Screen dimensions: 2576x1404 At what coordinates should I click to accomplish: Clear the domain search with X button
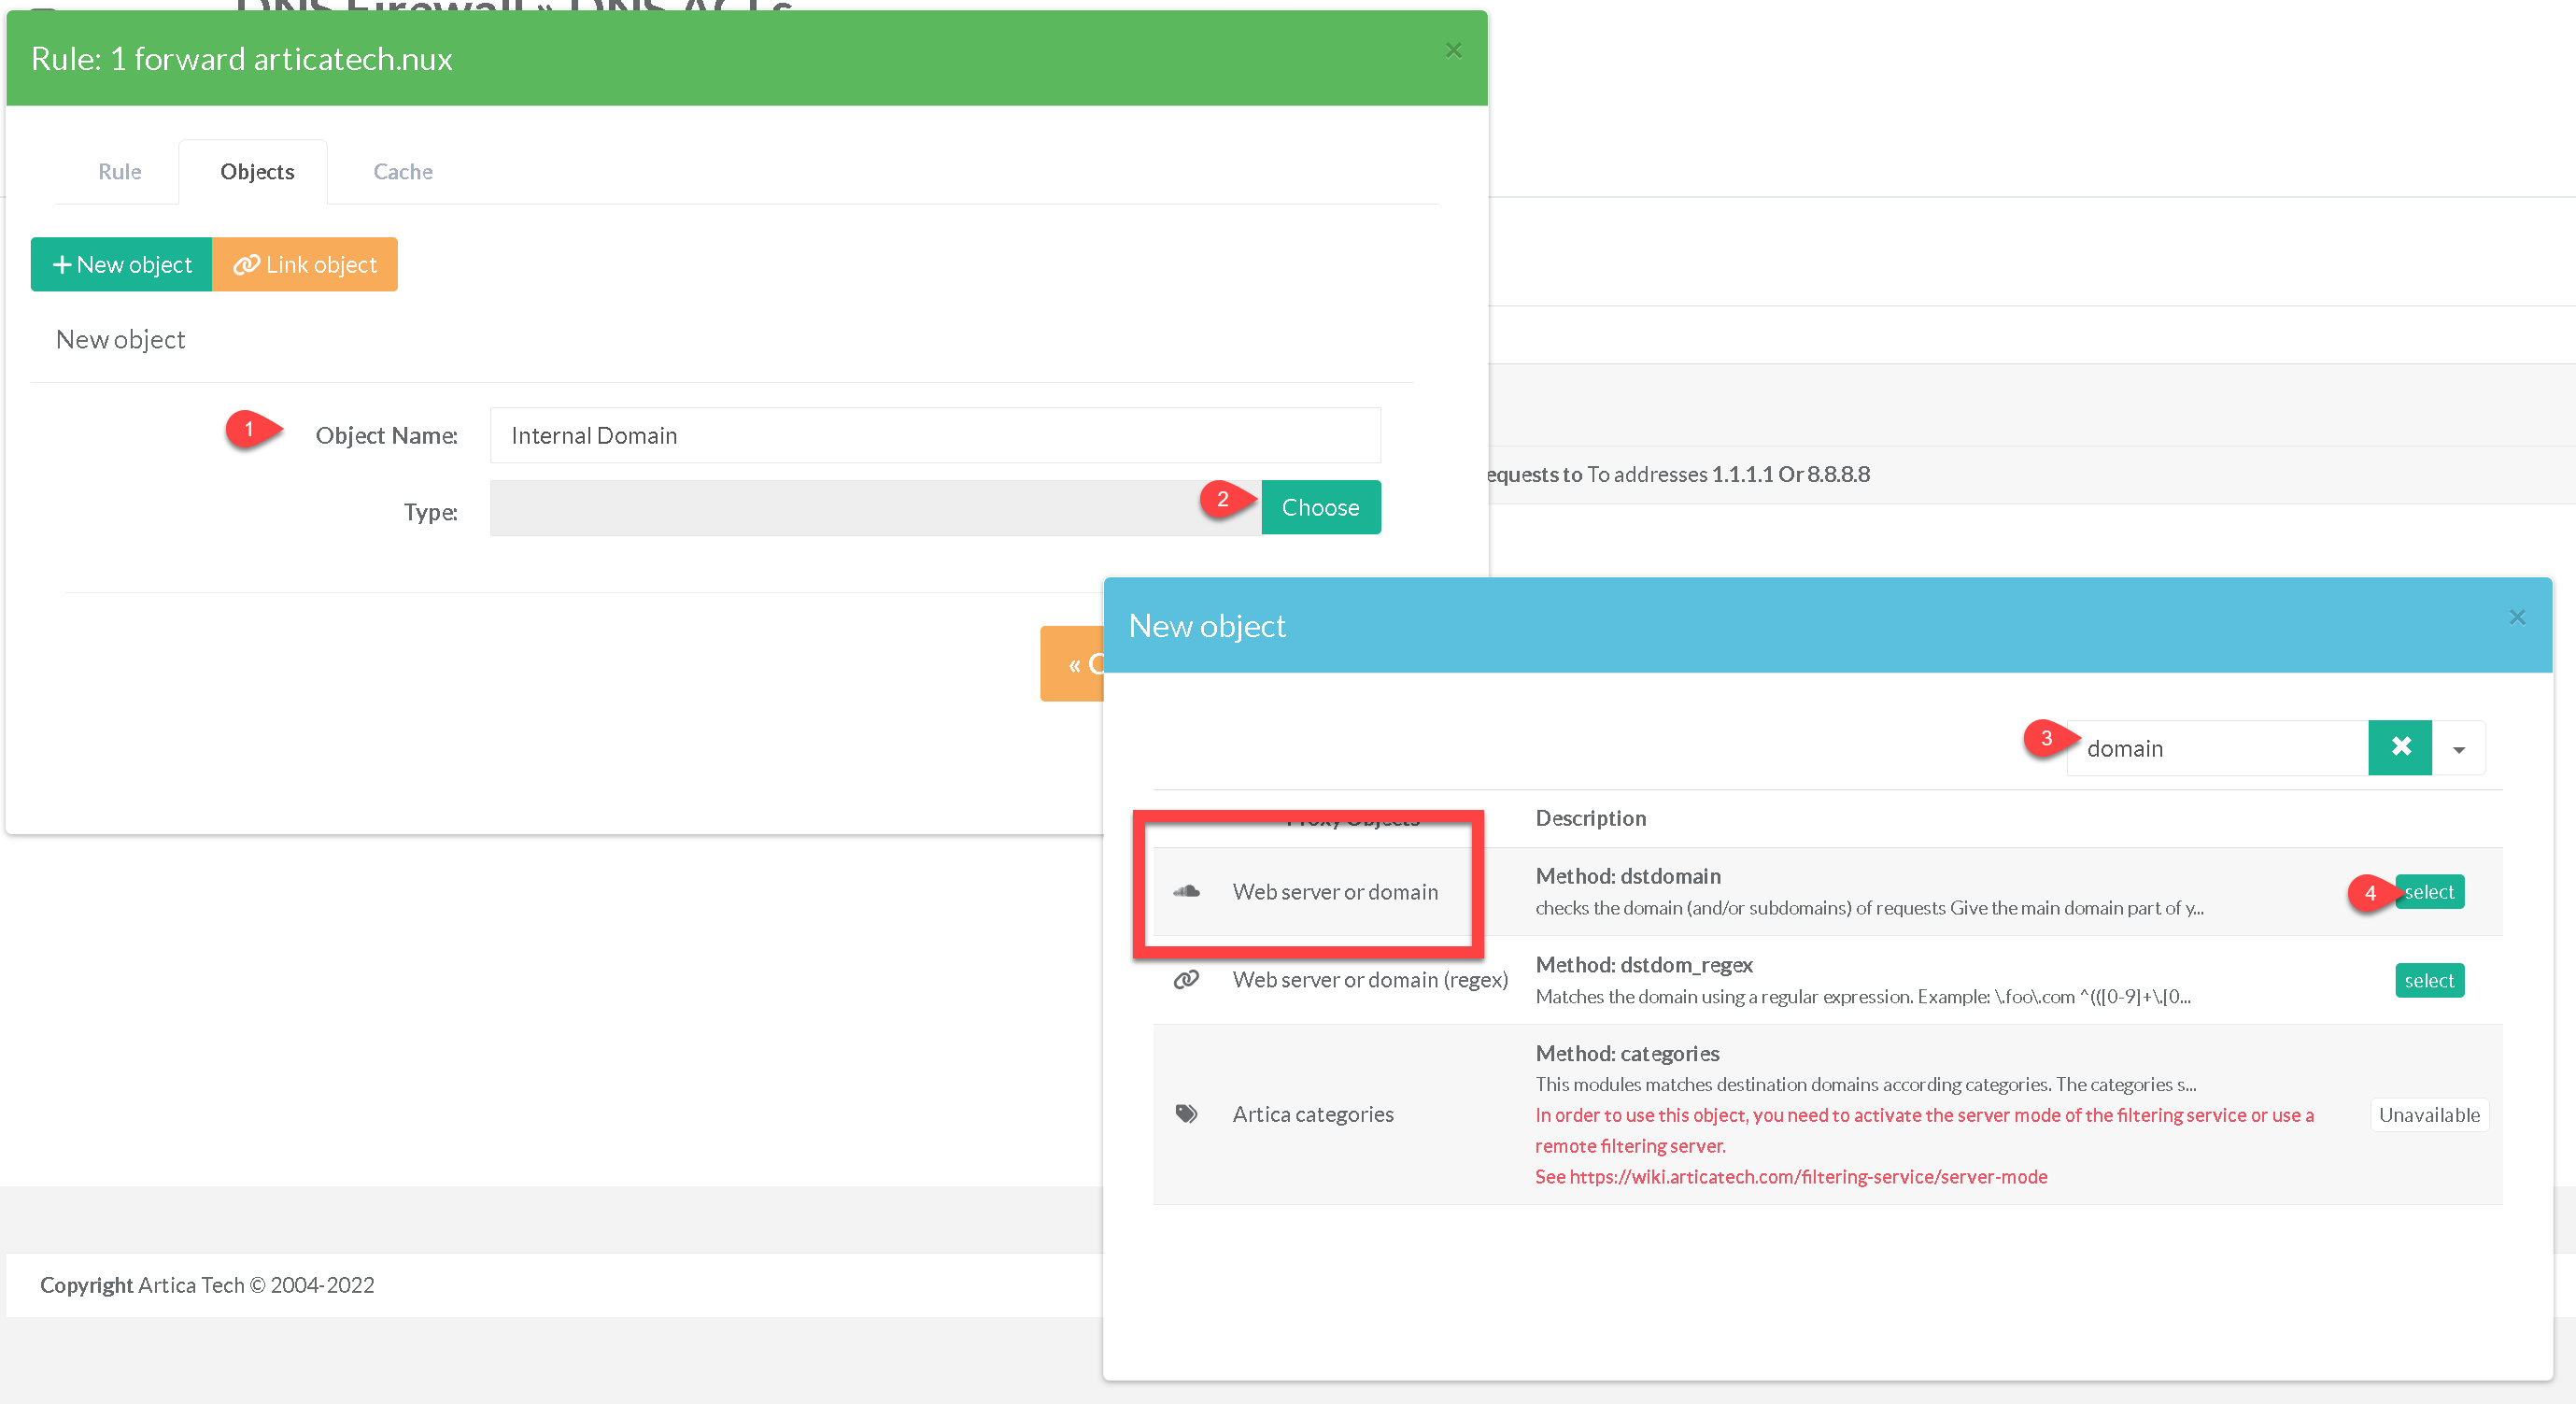pos(2400,747)
